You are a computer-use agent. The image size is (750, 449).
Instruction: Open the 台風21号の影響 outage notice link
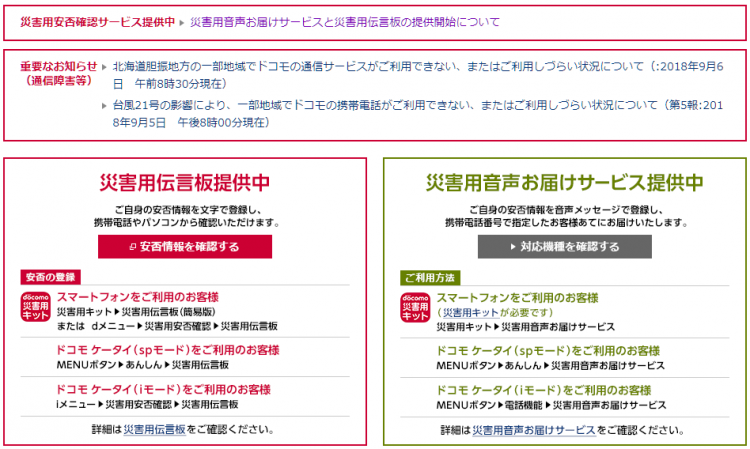click(x=418, y=114)
